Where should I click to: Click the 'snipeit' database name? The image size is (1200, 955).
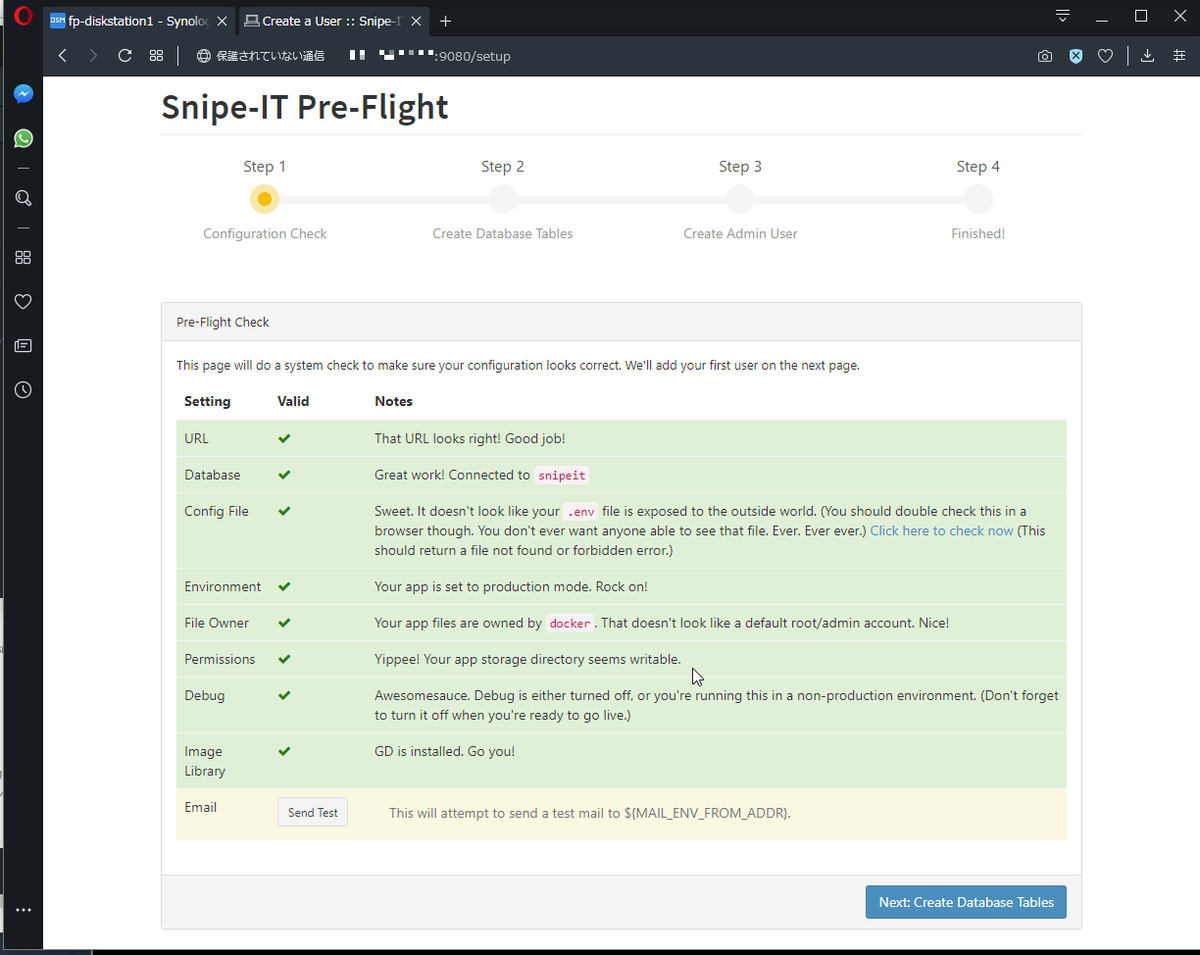562,475
